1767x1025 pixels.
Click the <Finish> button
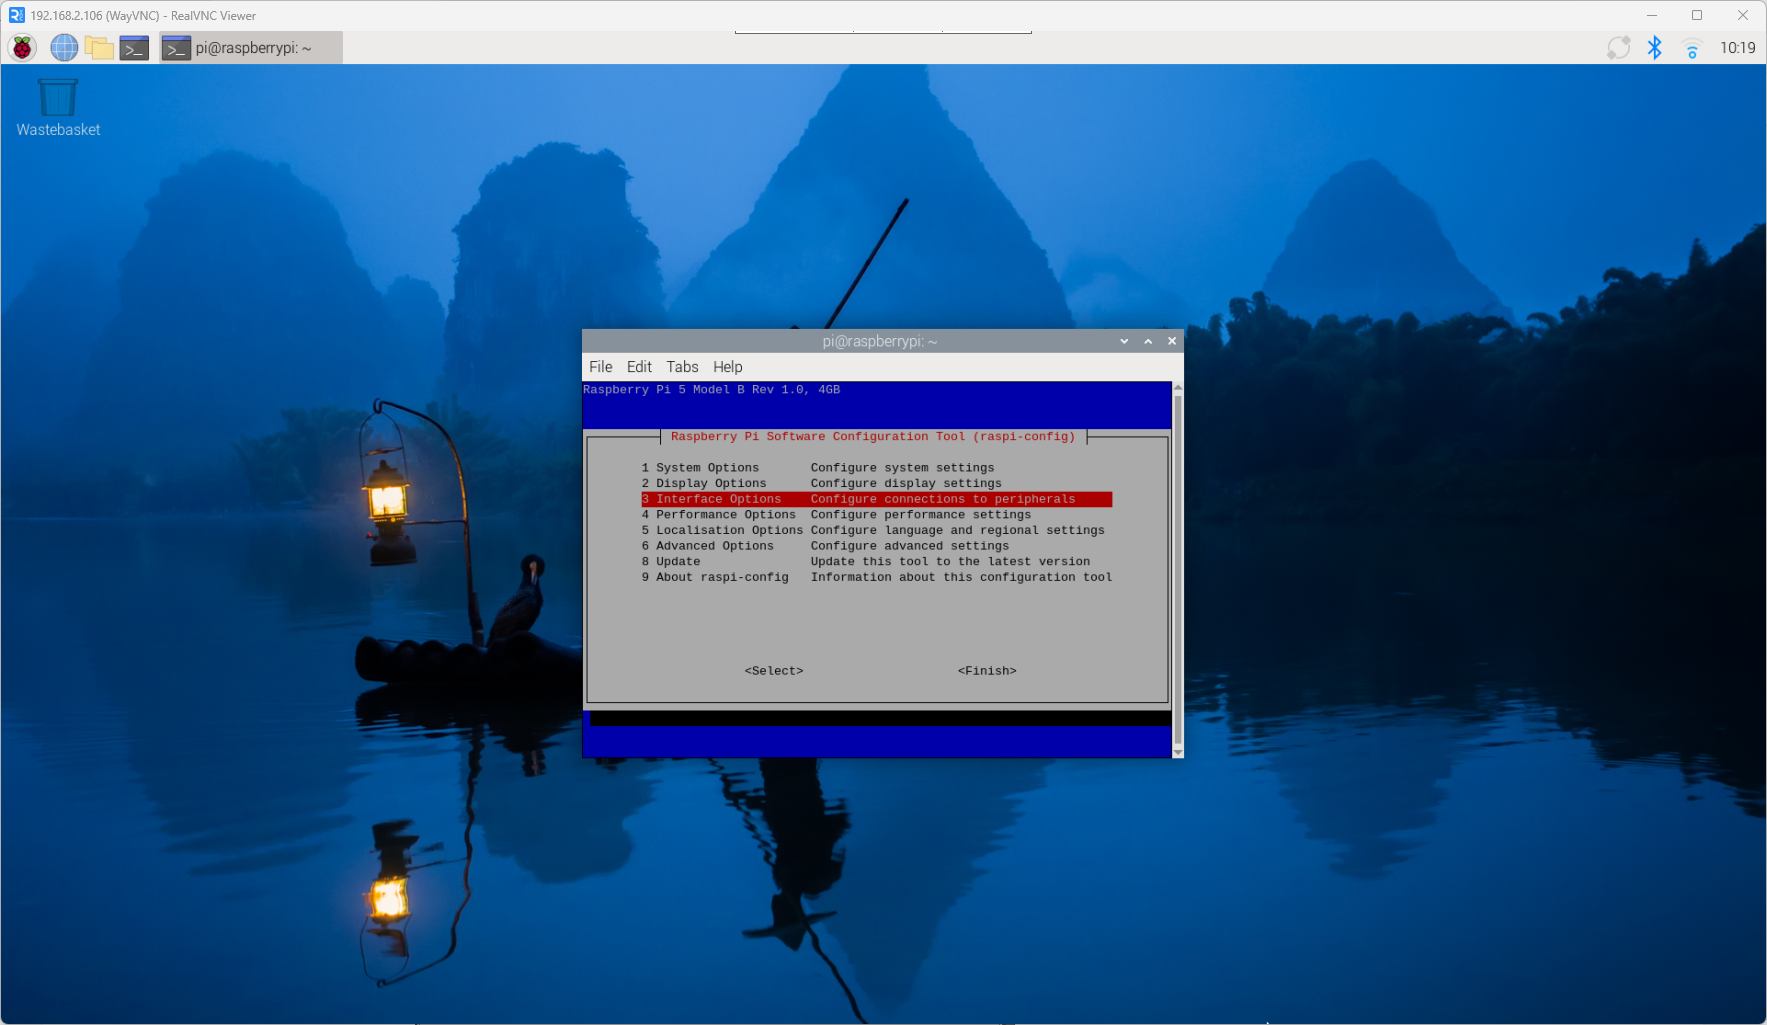point(987,671)
